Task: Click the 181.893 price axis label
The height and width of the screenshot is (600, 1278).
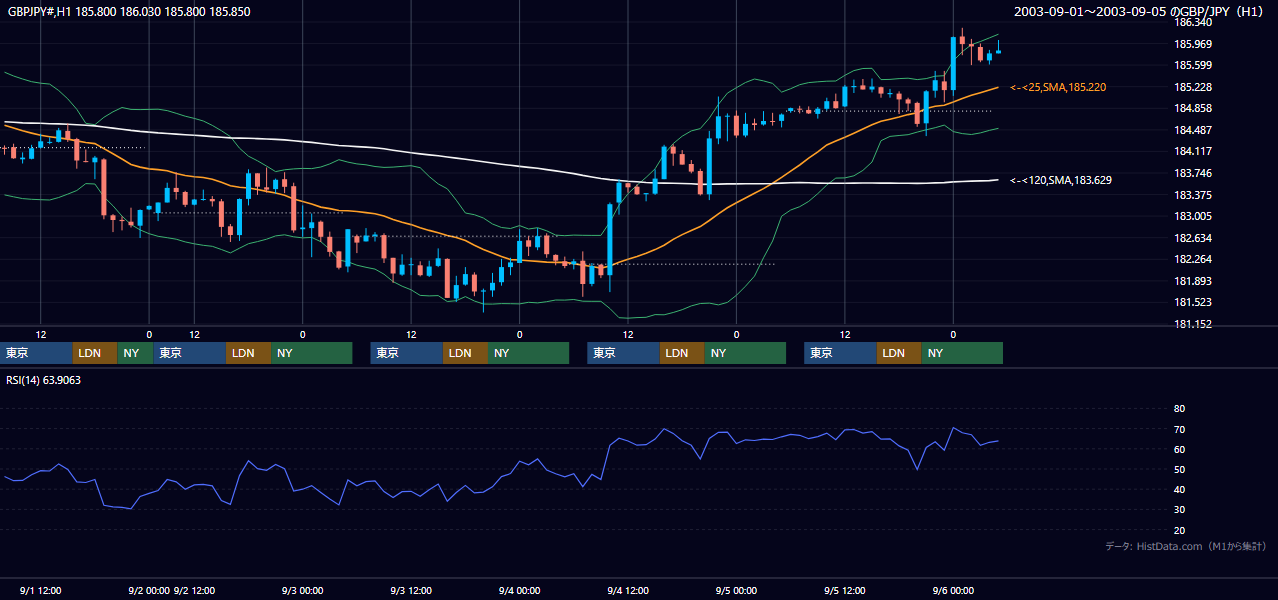Action: pos(1193,282)
